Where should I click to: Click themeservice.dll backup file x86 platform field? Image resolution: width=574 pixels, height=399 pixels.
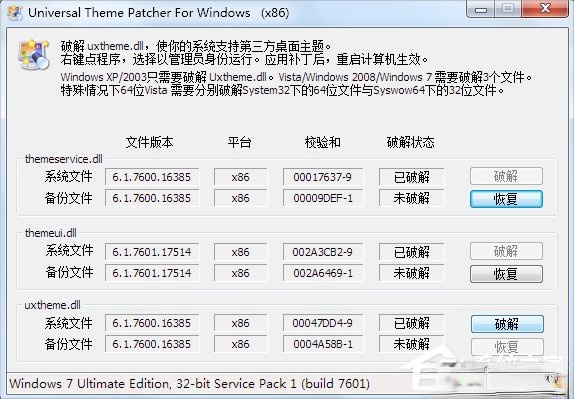(x=241, y=198)
